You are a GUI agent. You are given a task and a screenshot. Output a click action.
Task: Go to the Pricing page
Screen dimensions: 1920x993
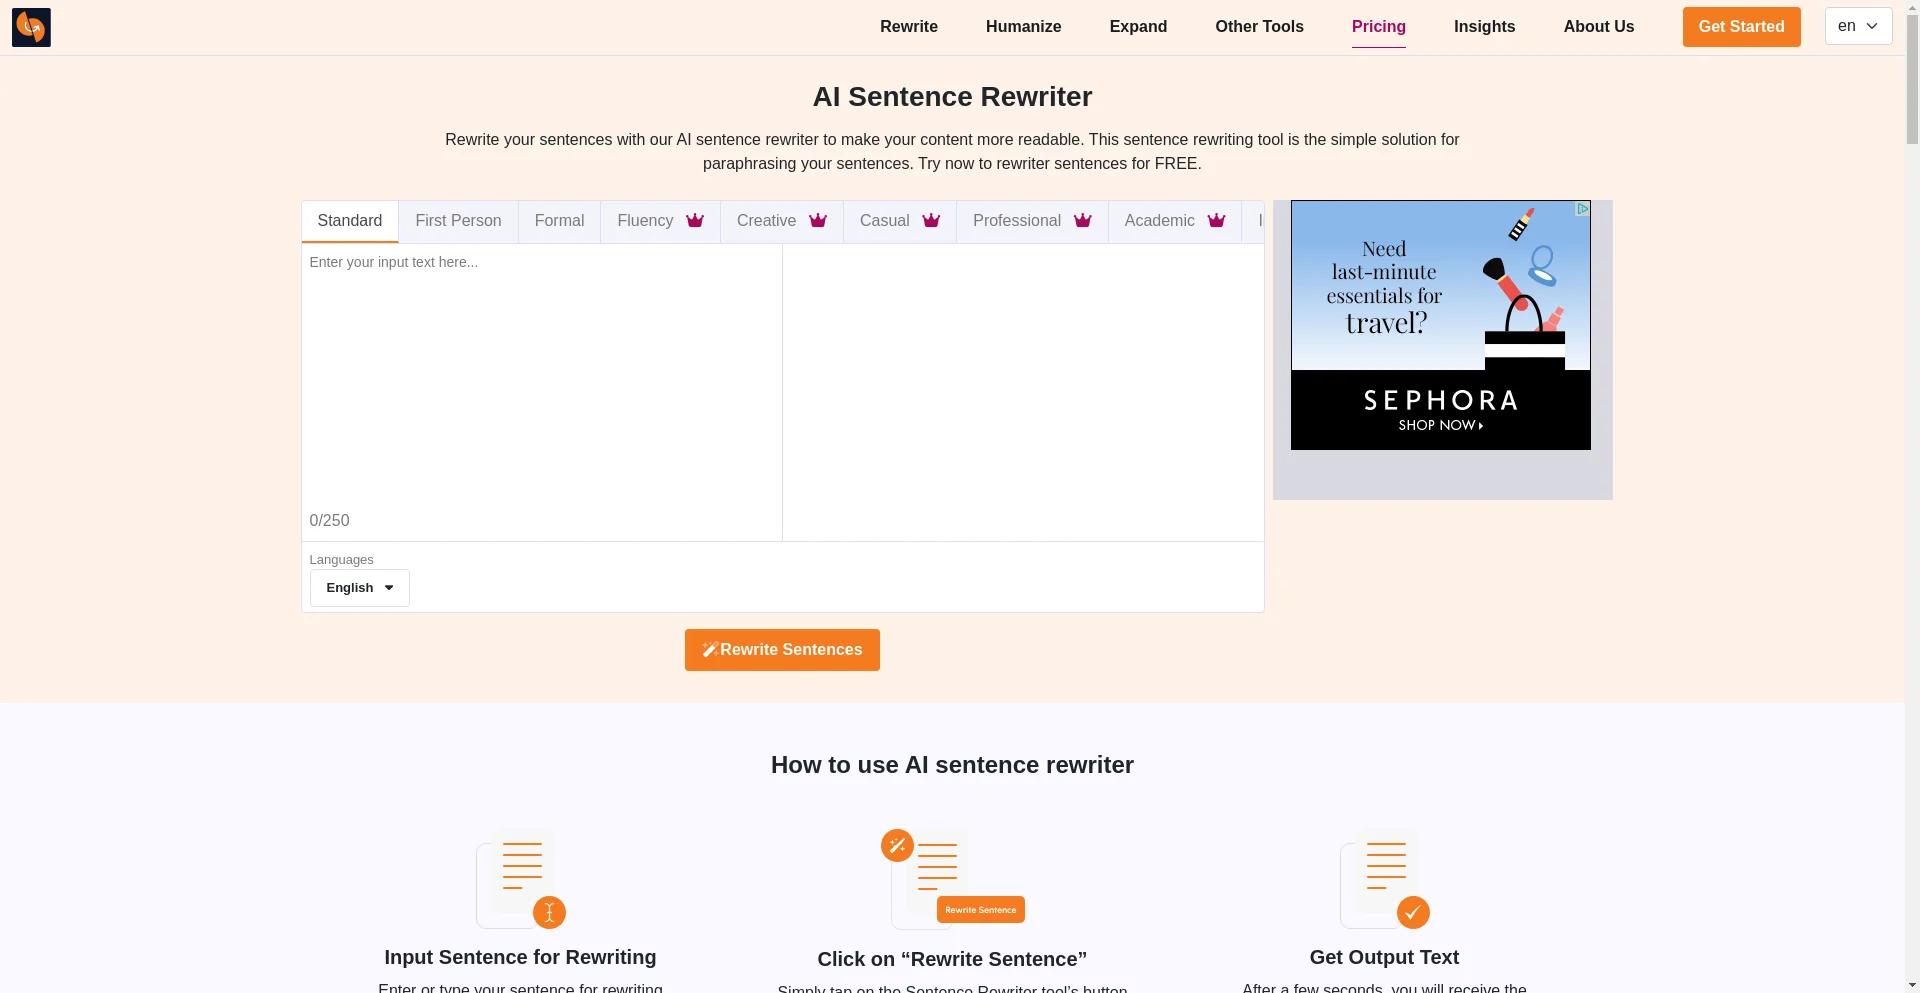(x=1379, y=27)
